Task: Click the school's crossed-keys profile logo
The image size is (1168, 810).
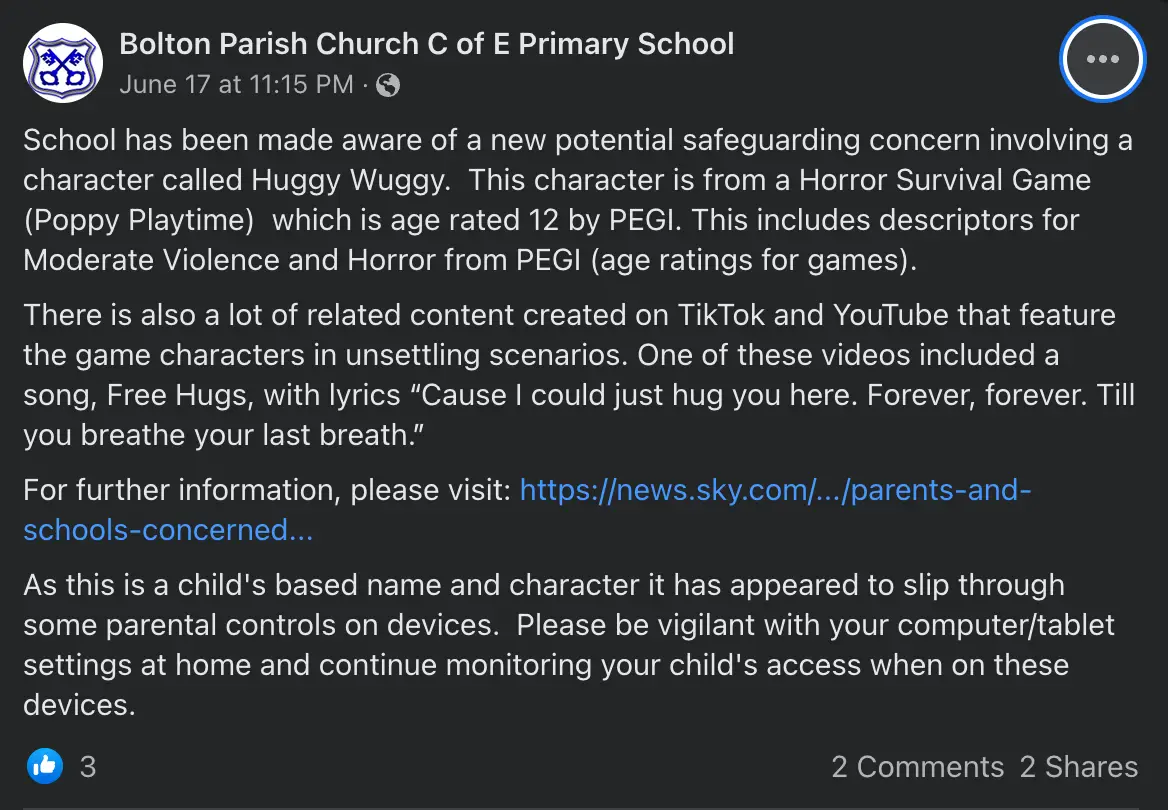Action: [x=62, y=63]
